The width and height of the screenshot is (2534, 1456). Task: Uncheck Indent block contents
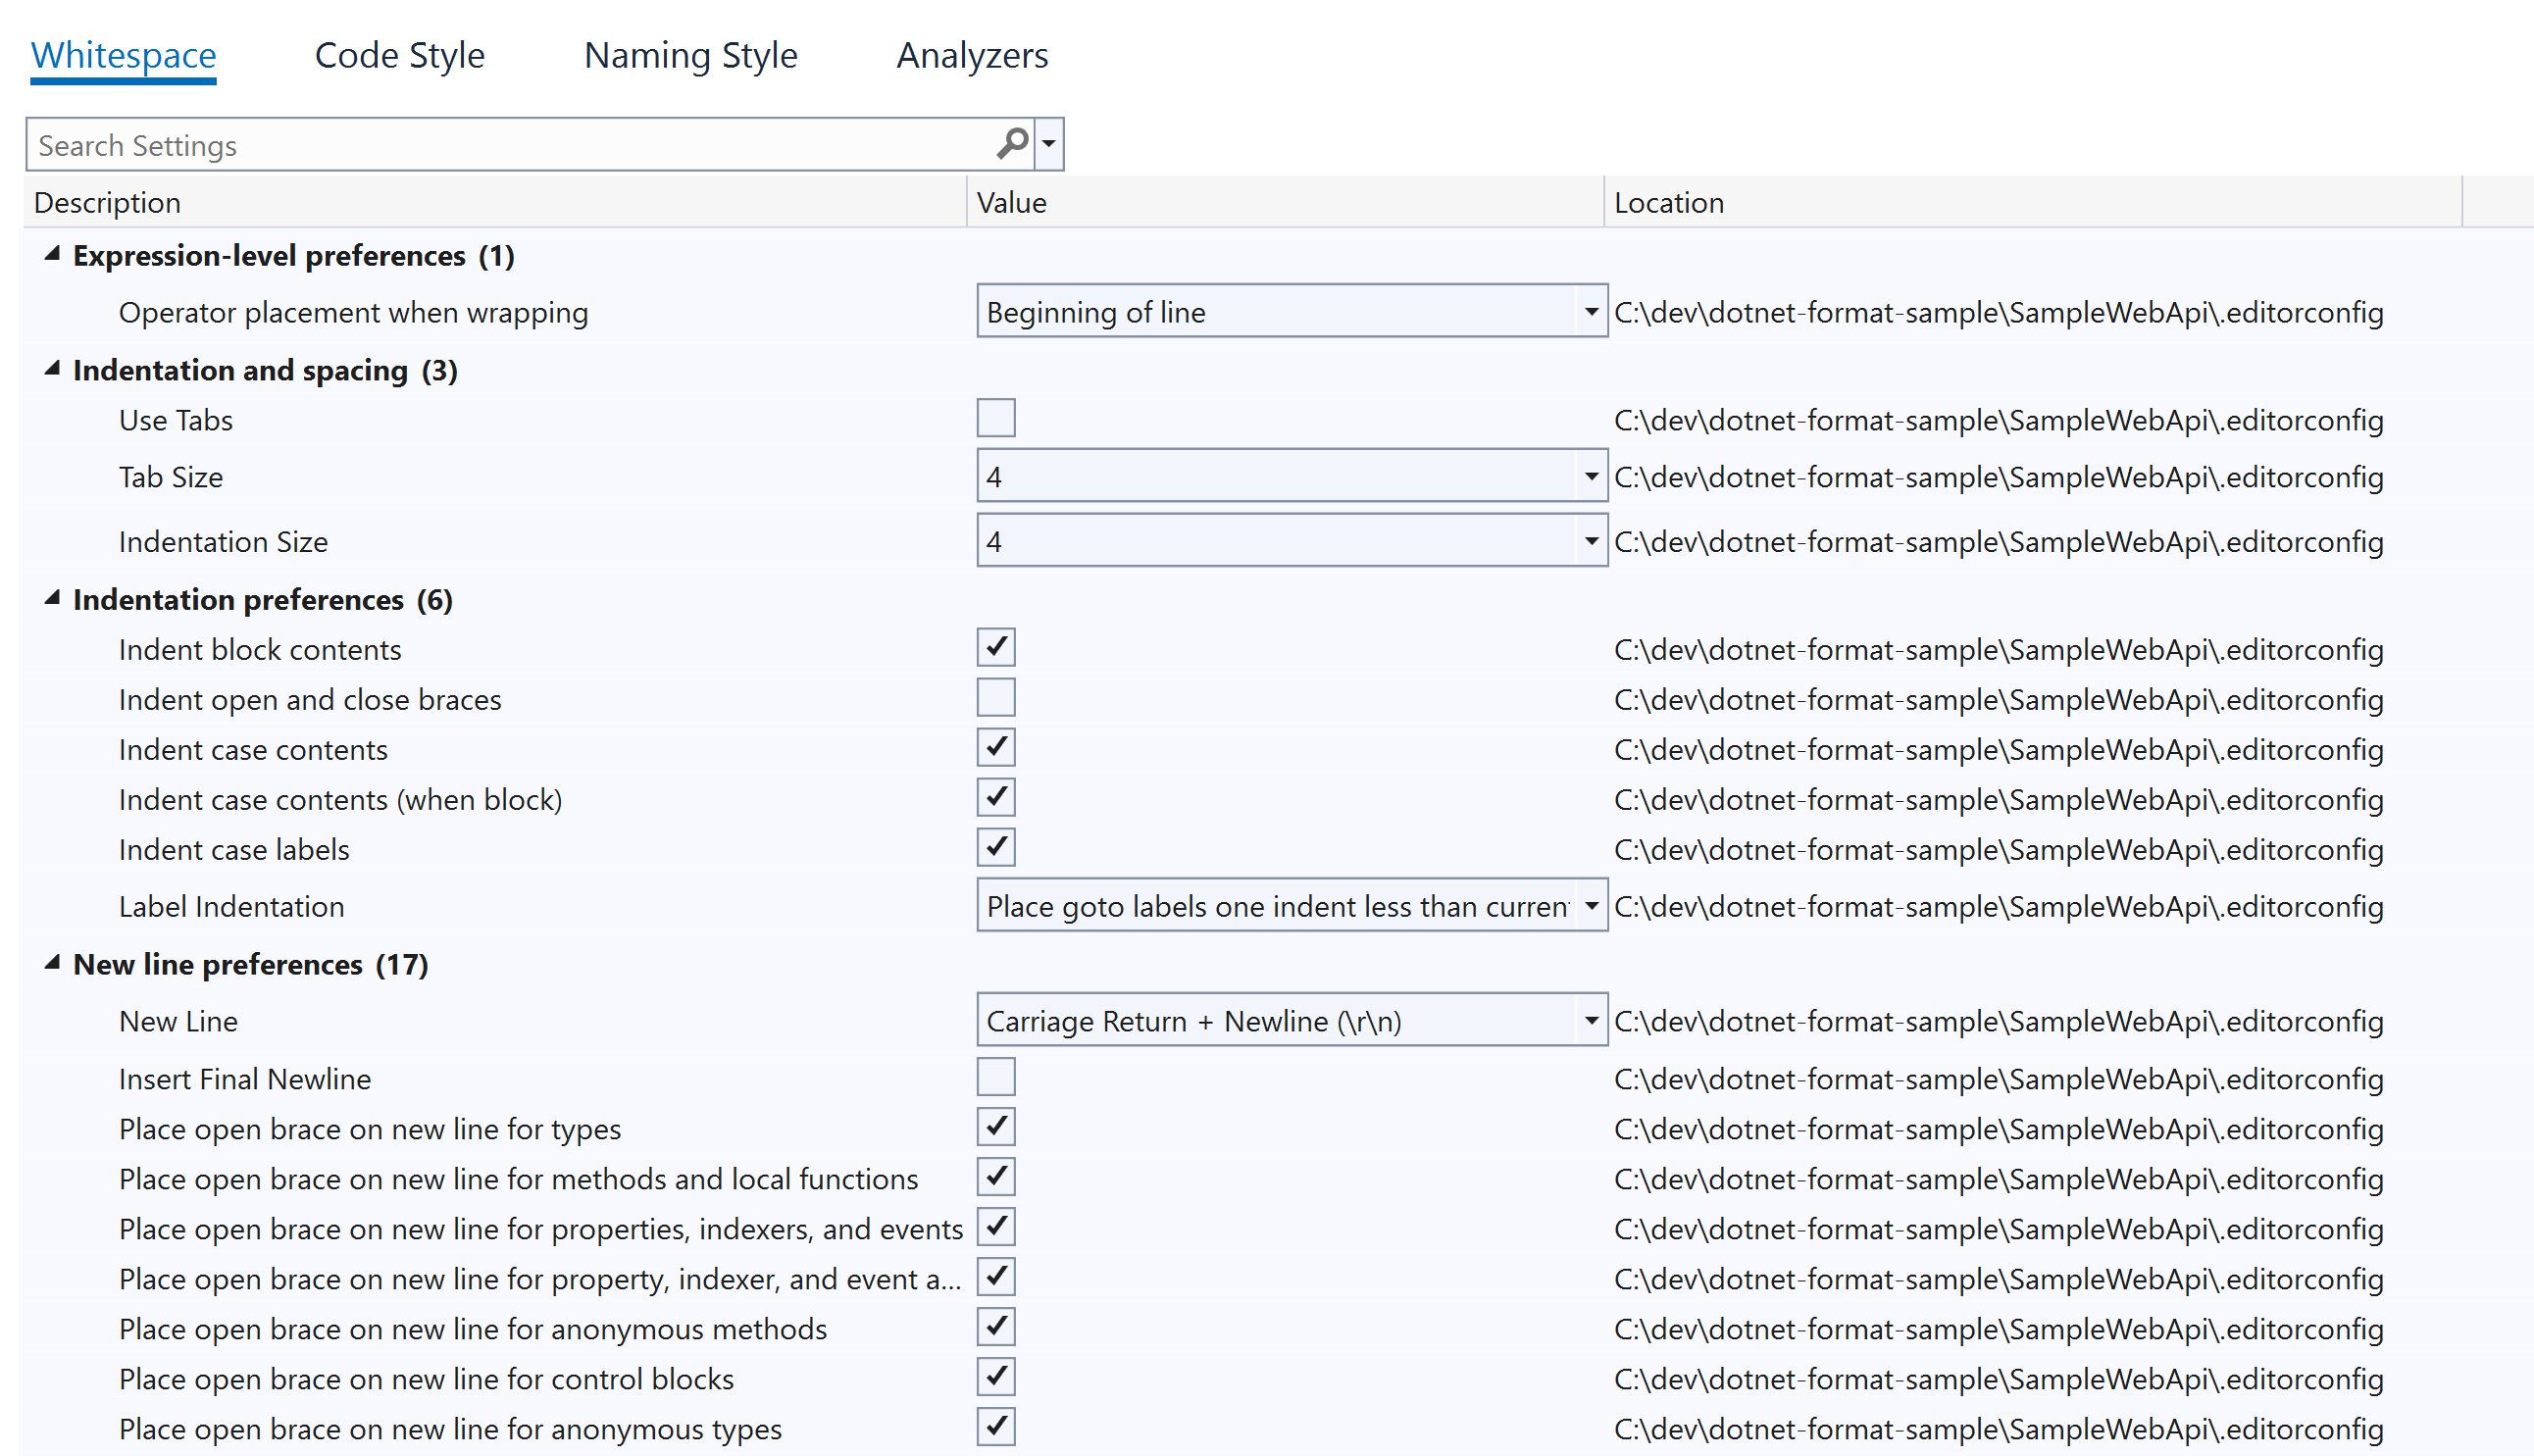point(995,647)
